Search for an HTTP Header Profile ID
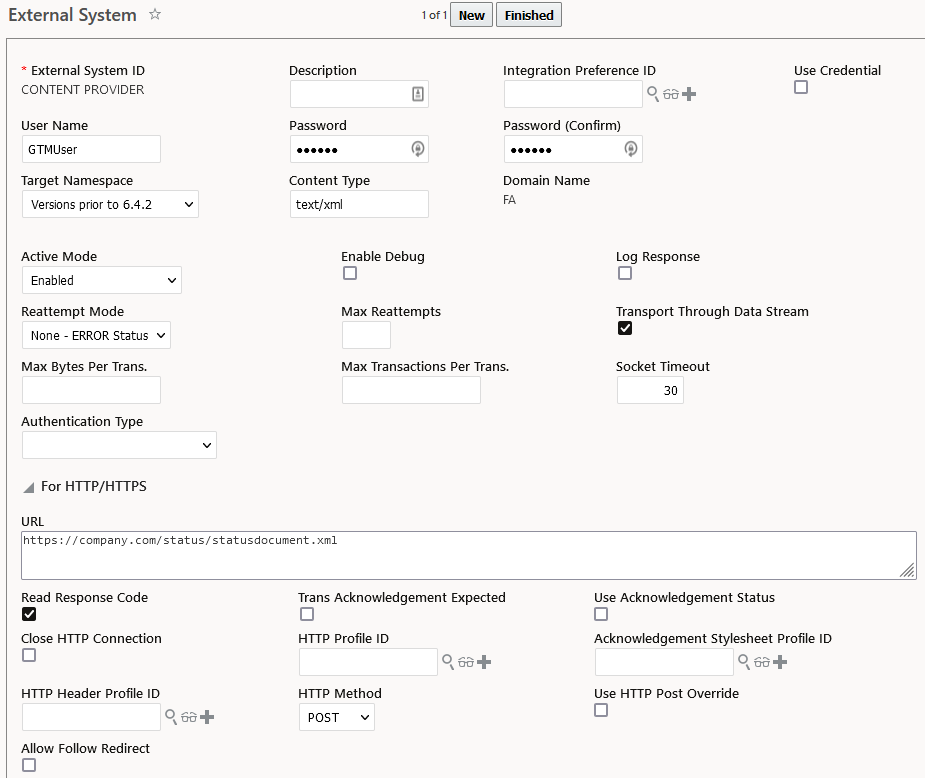 [x=171, y=717]
